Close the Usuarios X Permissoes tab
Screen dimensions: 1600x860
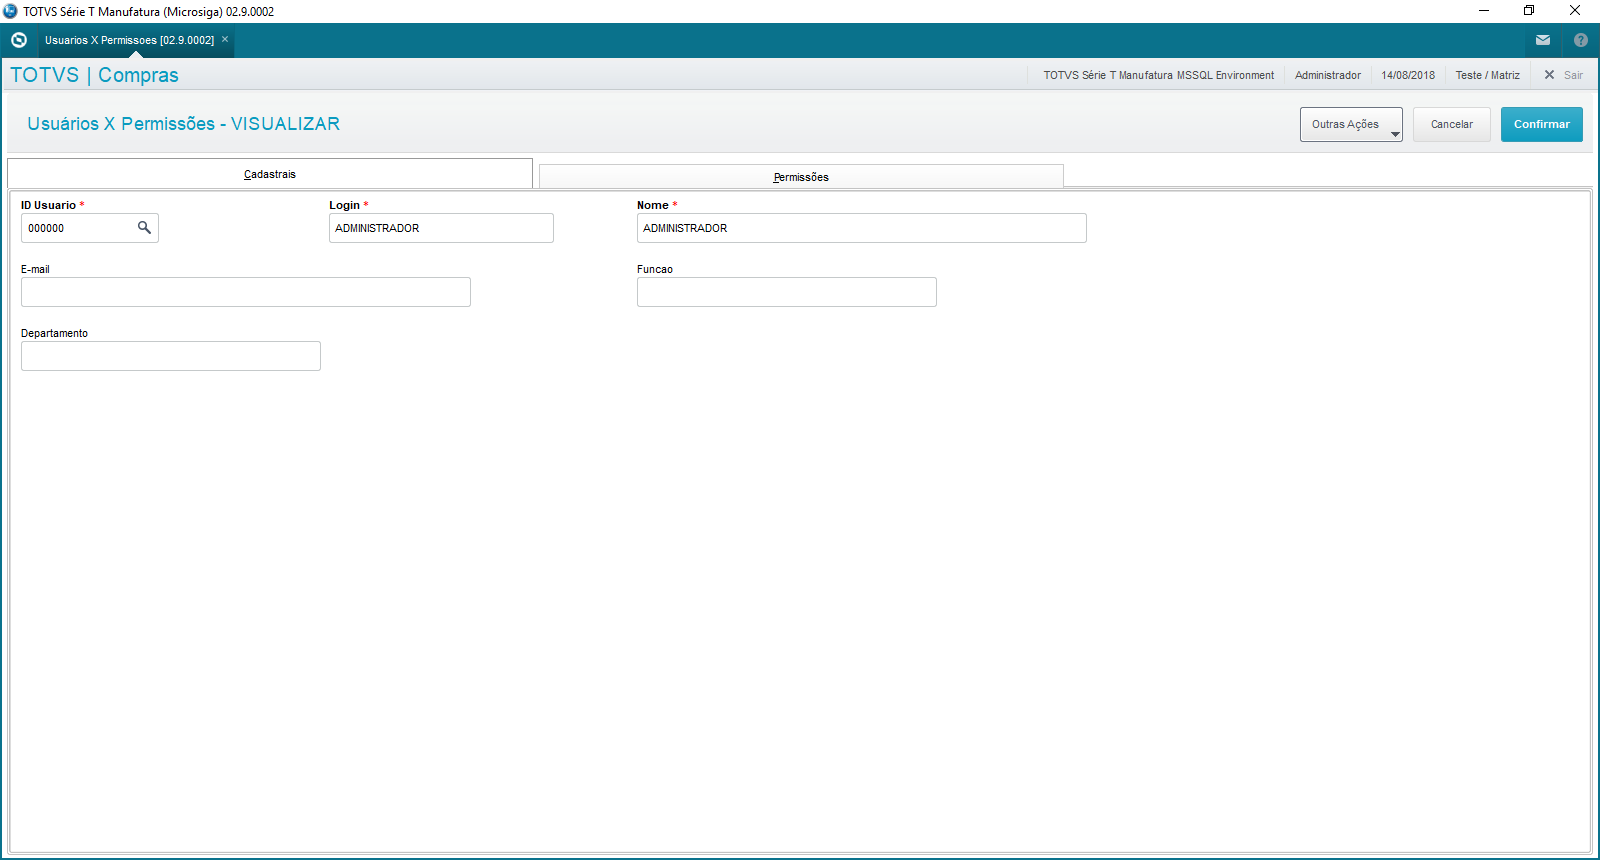225,40
